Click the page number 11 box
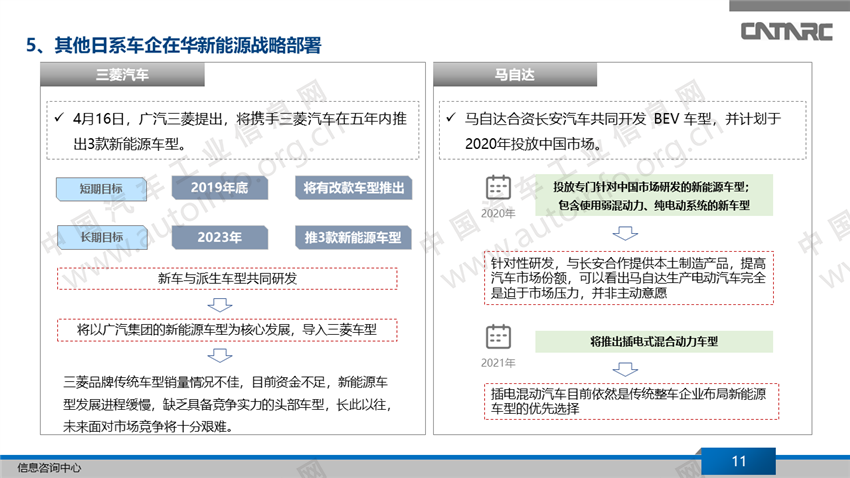This screenshot has height=478, width=850. coord(738,461)
